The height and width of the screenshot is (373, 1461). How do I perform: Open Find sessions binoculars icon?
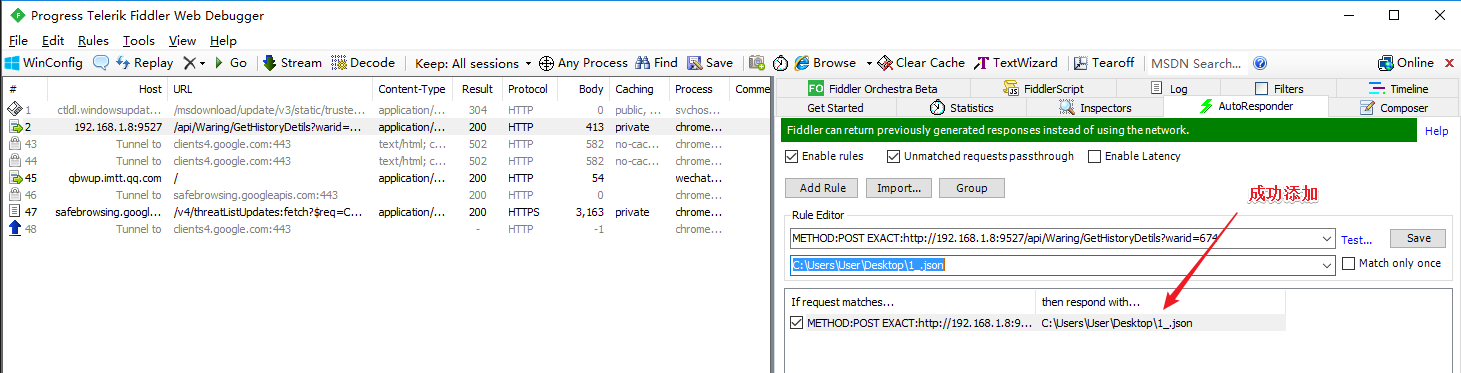coord(643,62)
